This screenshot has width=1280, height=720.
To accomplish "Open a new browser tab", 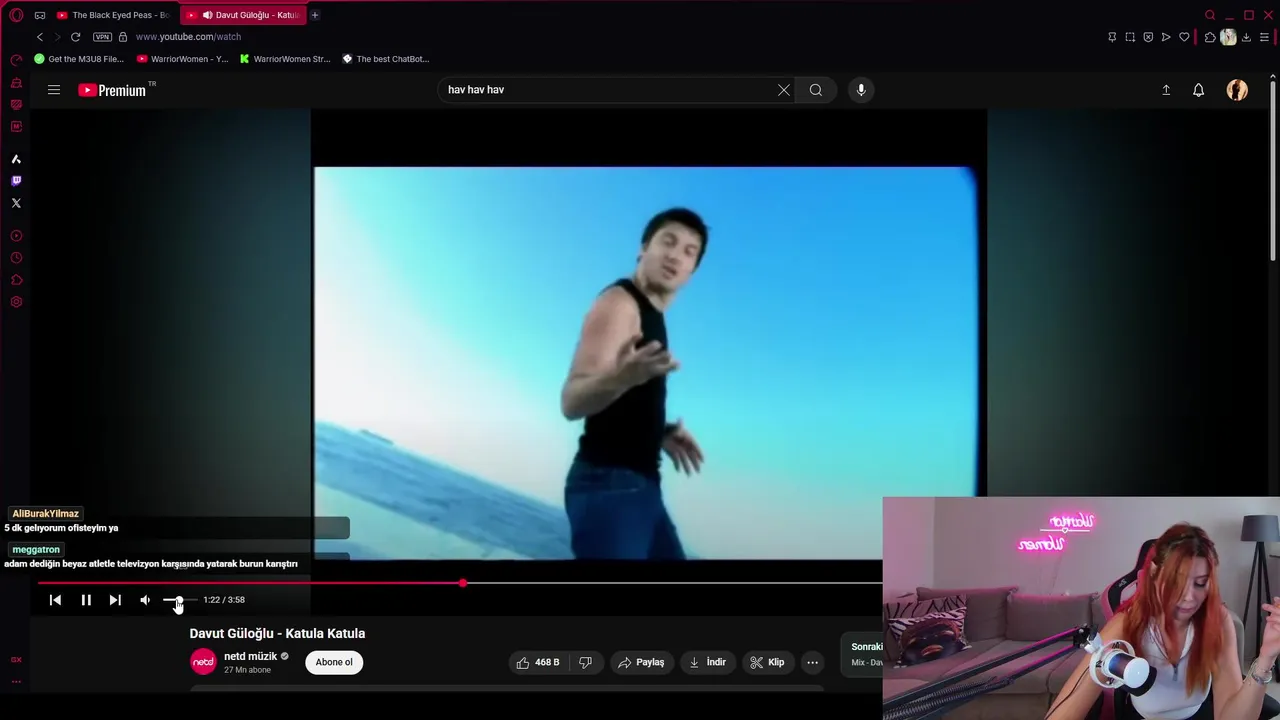I will click(314, 15).
